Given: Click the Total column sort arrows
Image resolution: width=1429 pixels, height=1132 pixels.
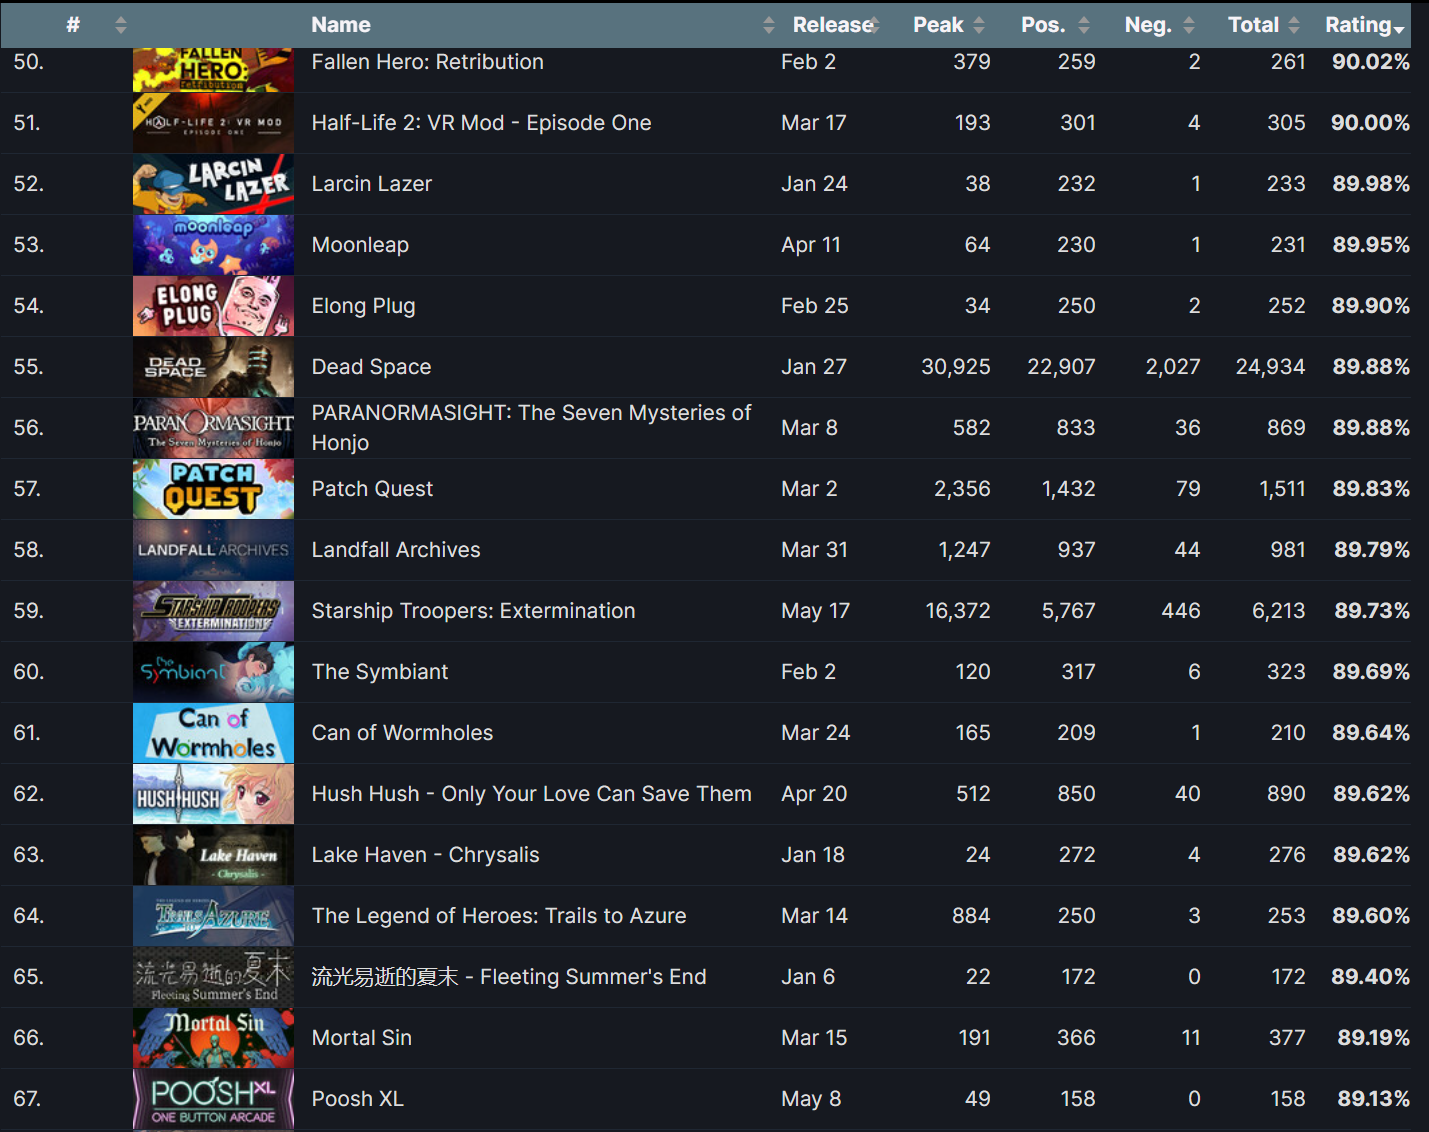Looking at the screenshot, I should point(1294,25).
